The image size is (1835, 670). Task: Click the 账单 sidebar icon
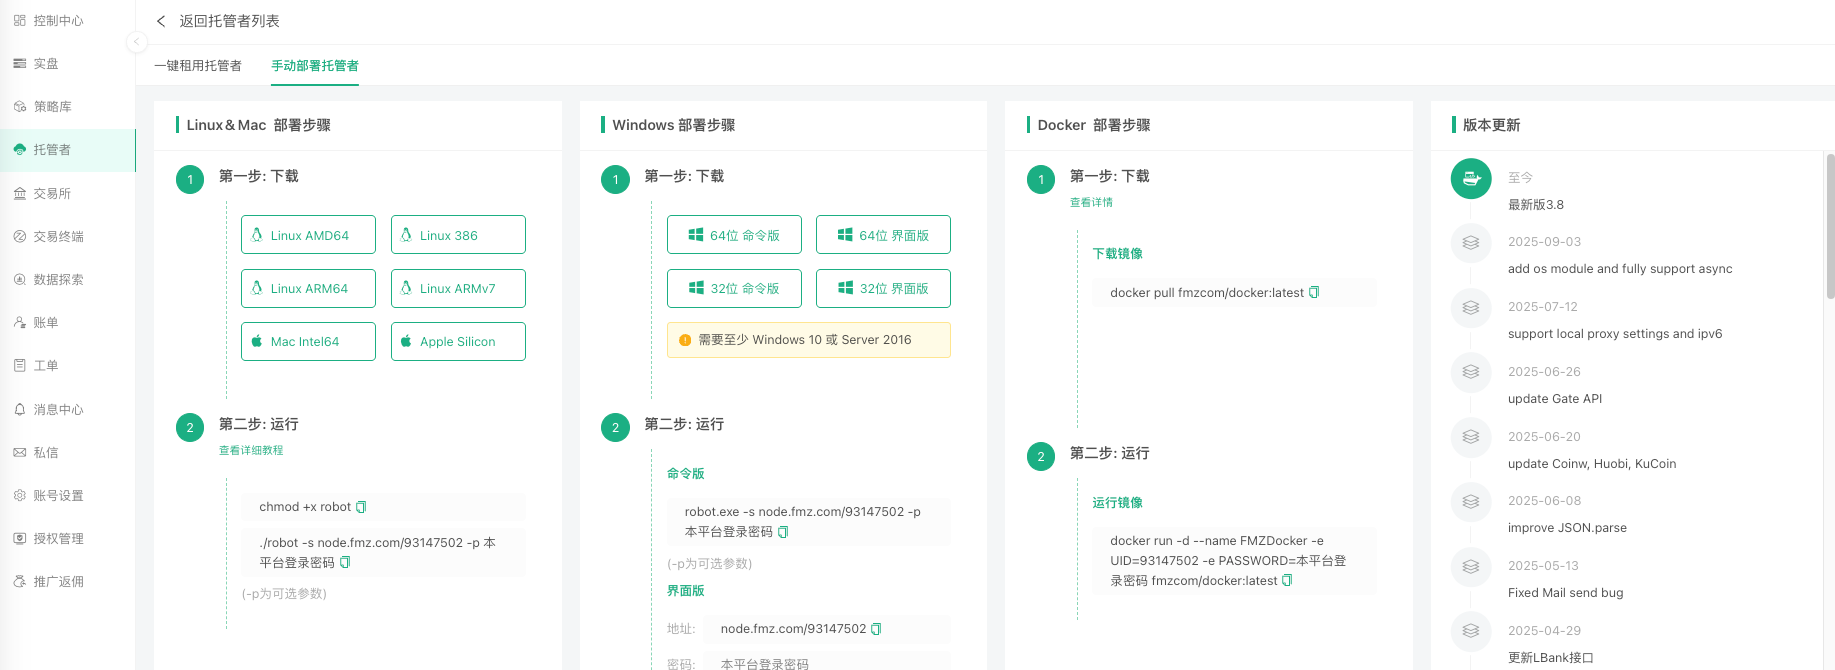[x=19, y=322]
